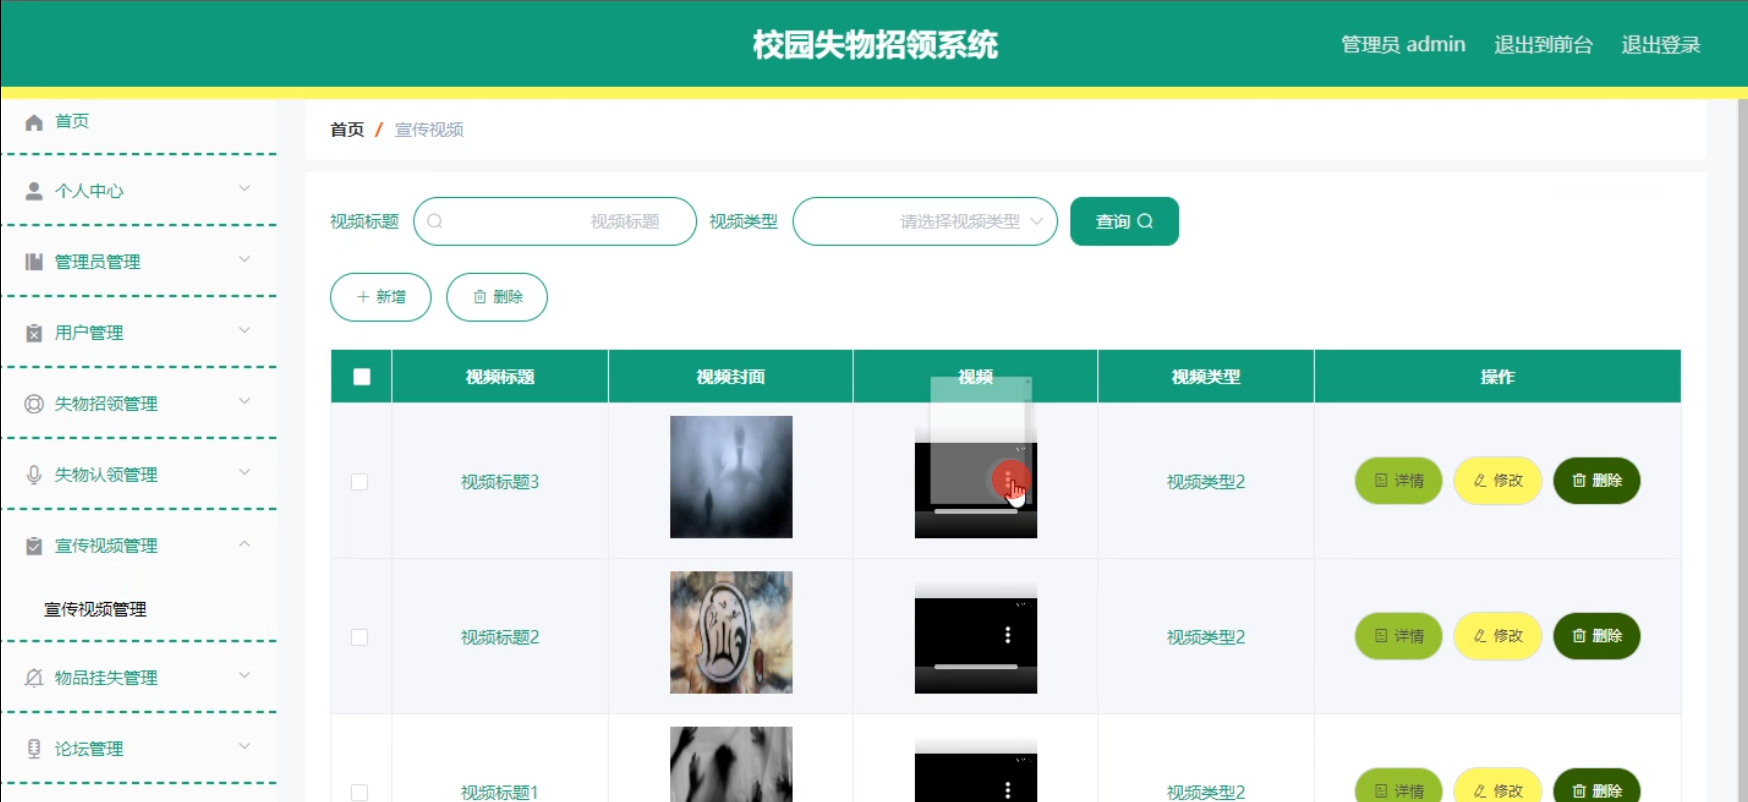This screenshot has height=802, width=1748.
Task: Click 退出到前台 in the header
Action: pos(1543,44)
